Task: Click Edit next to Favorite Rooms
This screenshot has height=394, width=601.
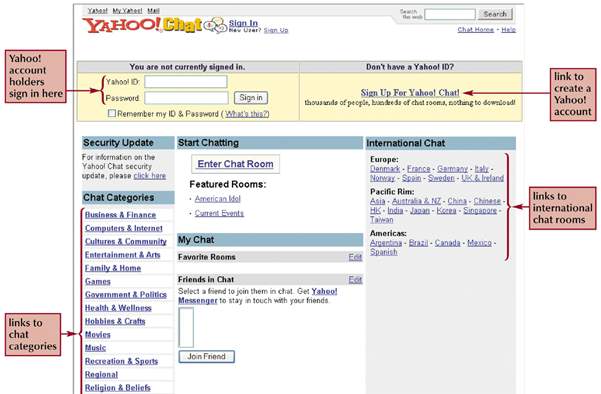Action: tap(355, 257)
